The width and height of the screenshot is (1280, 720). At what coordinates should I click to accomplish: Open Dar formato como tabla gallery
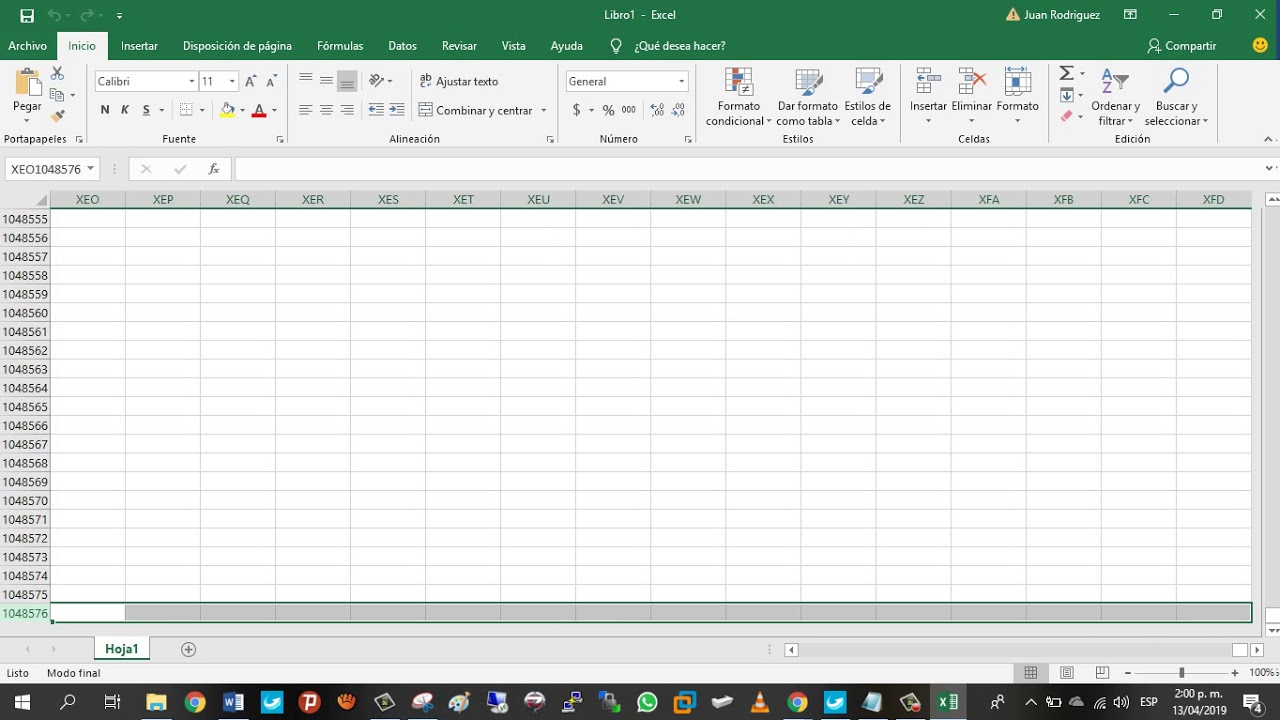click(808, 97)
